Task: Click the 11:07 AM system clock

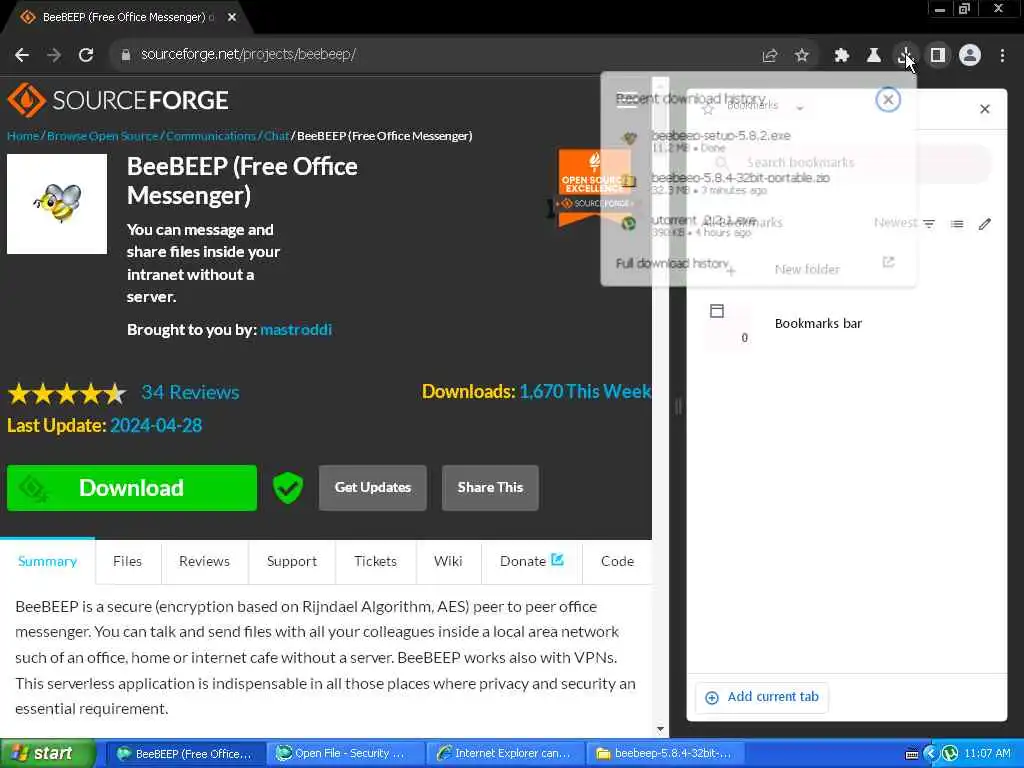Action: [x=987, y=754]
